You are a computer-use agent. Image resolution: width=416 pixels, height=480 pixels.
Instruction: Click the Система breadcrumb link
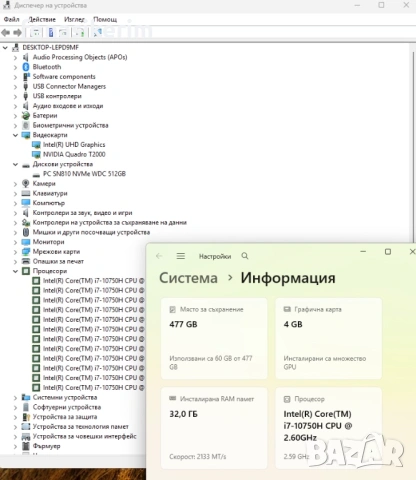(188, 278)
